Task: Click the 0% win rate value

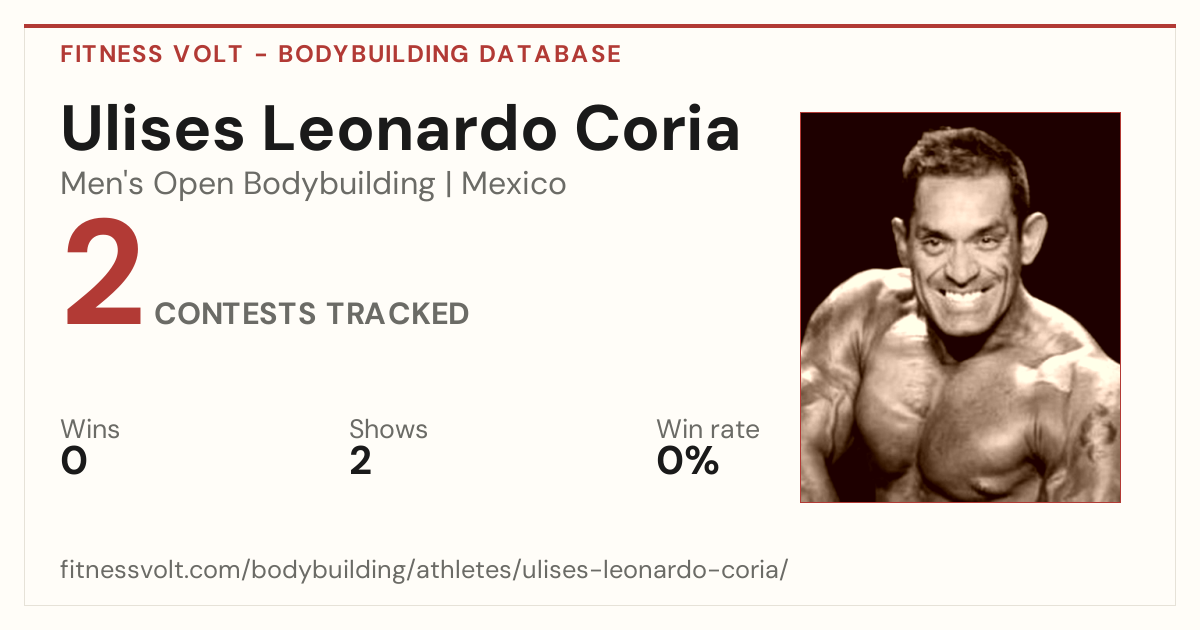Action: [x=688, y=461]
